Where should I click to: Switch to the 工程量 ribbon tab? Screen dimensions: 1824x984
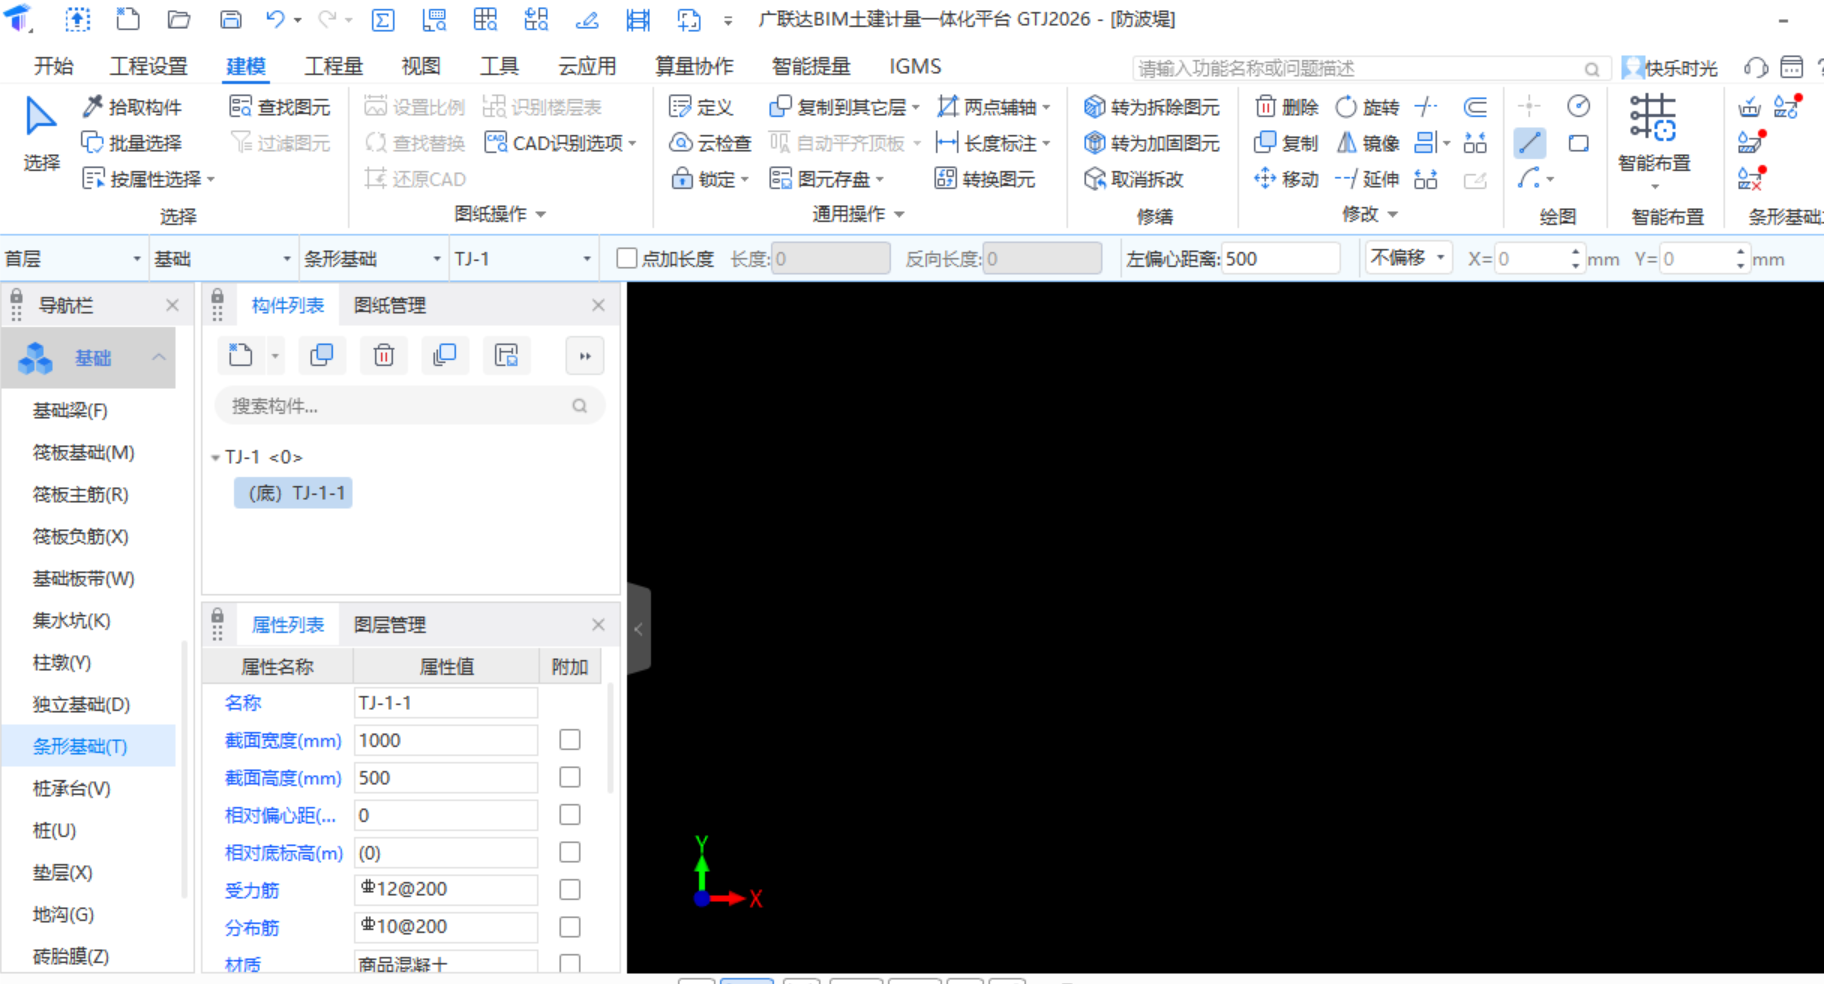pos(333,66)
